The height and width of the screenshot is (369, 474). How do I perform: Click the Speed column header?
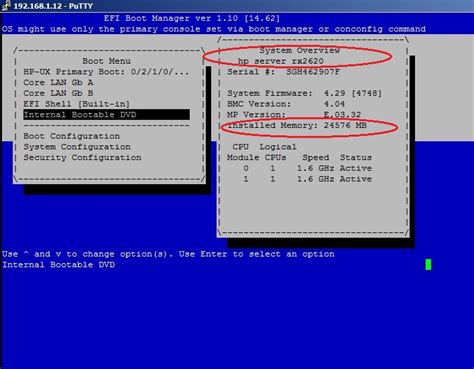[315, 157]
